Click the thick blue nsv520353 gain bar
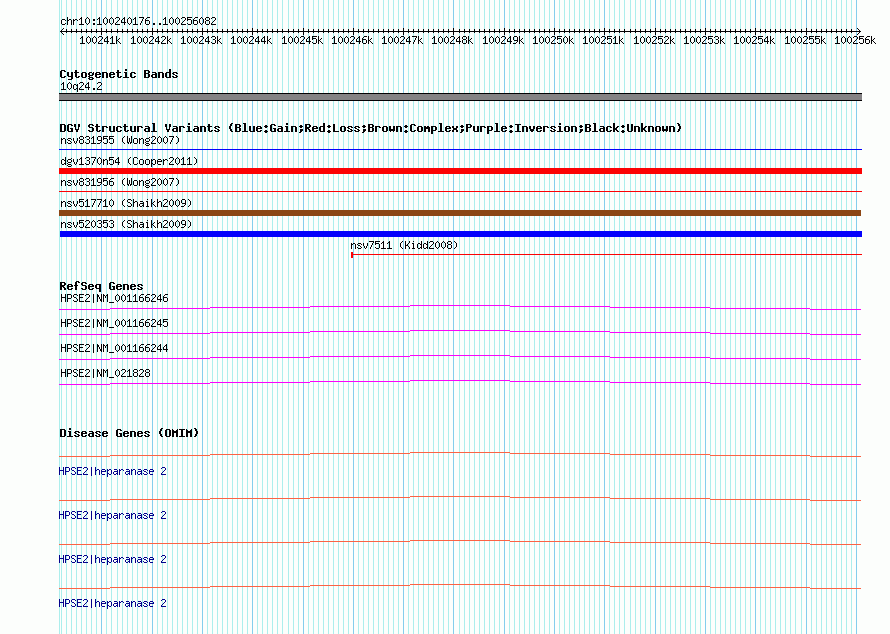 click(x=460, y=234)
